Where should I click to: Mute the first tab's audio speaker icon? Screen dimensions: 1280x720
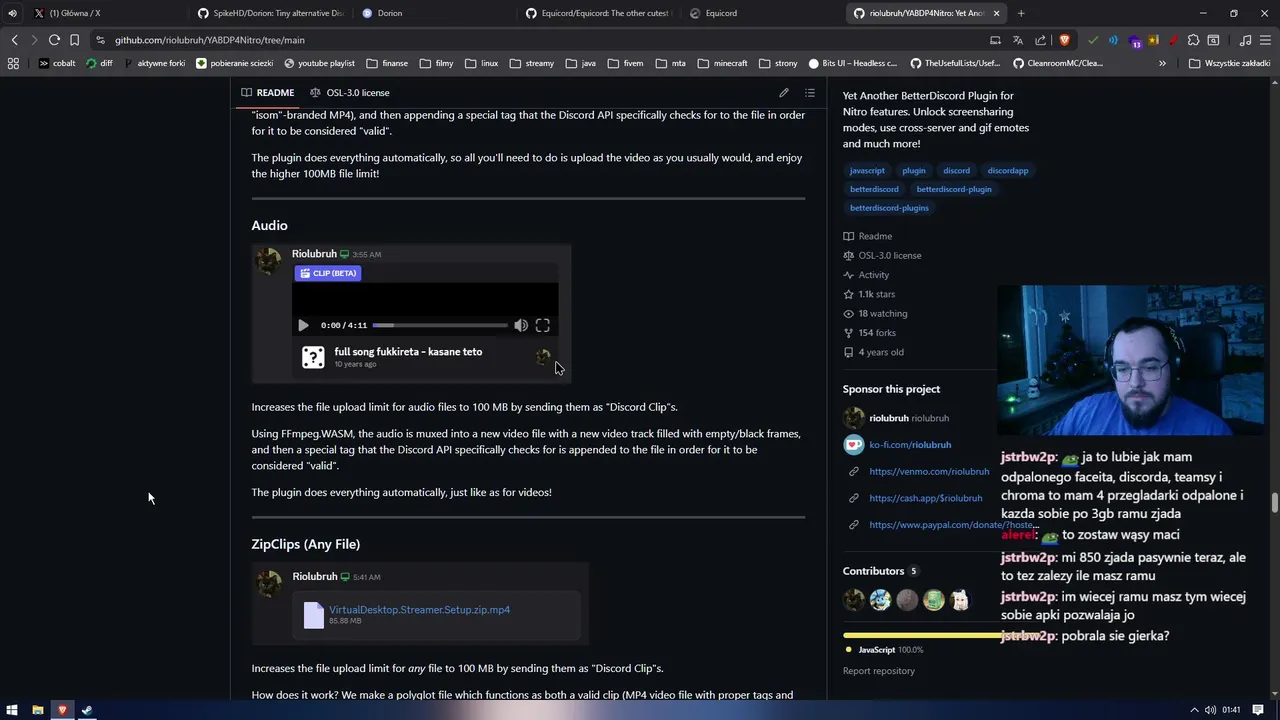(x=12, y=13)
